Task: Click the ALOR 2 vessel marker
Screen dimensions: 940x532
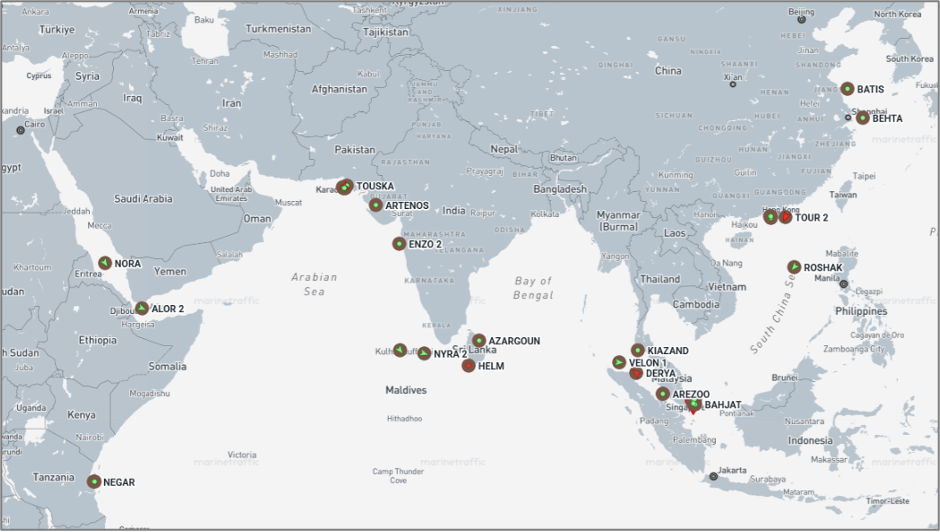Action: pyautogui.click(x=141, y=308)
